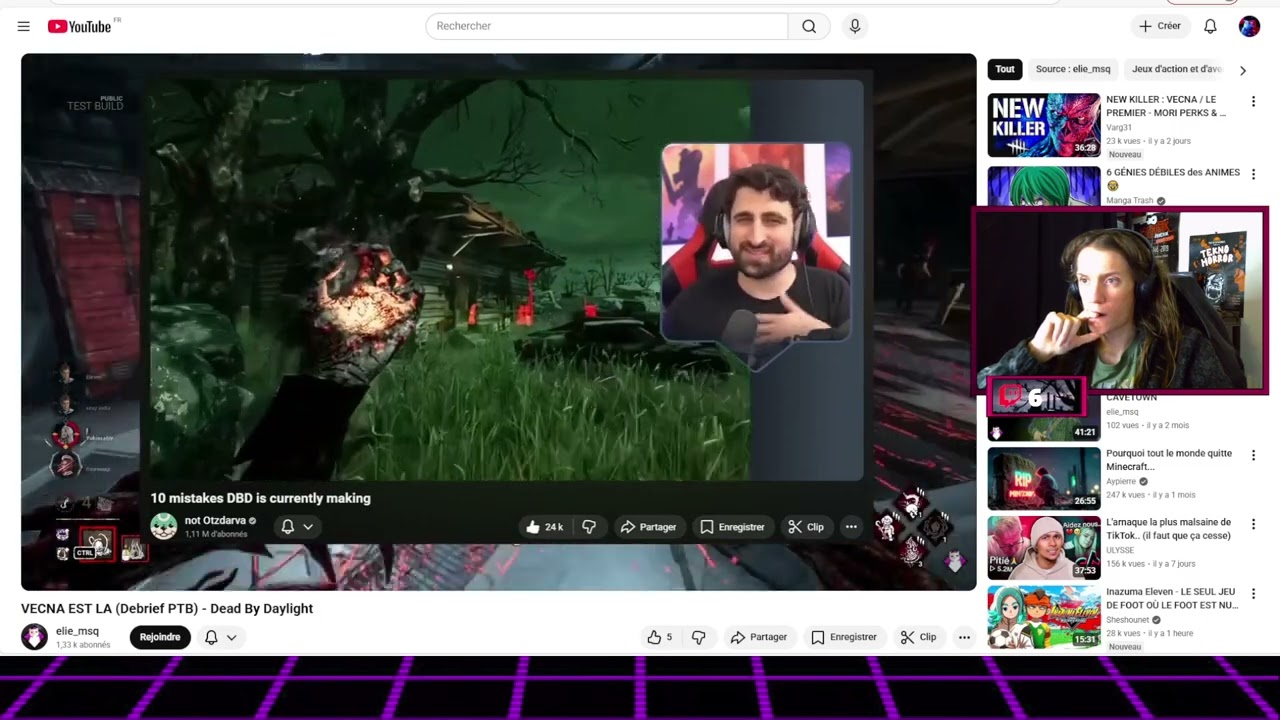The width and height of the screenshot is (1280, 720).
Task: Click Enregistrer in the embedded video overlay
Action: tap(732, 527)
